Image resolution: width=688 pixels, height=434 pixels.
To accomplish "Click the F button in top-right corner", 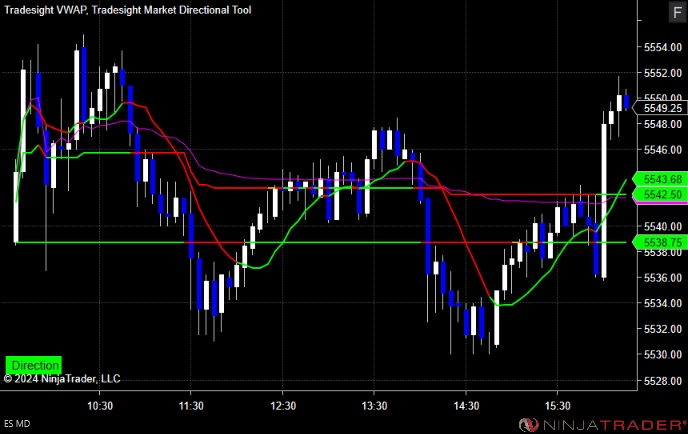I will [677, 12].
